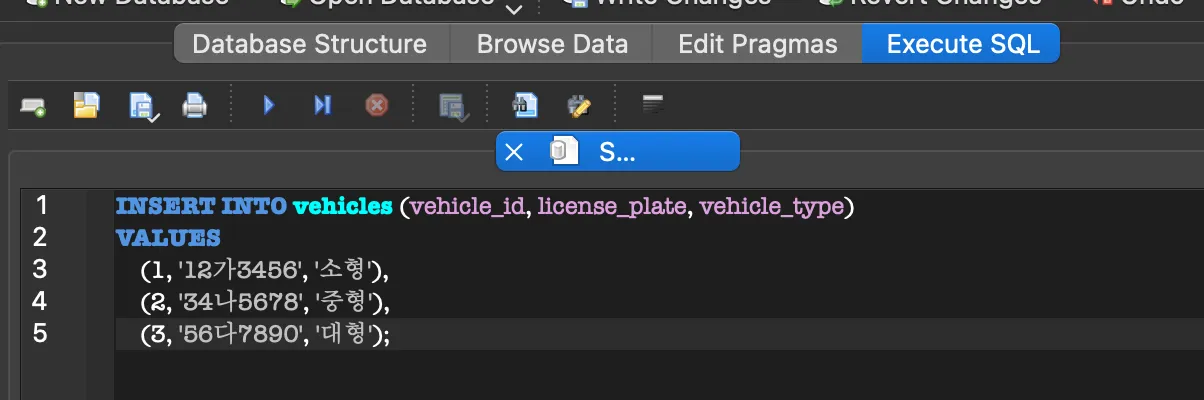Close the SQL editor tab

[514, 152]
